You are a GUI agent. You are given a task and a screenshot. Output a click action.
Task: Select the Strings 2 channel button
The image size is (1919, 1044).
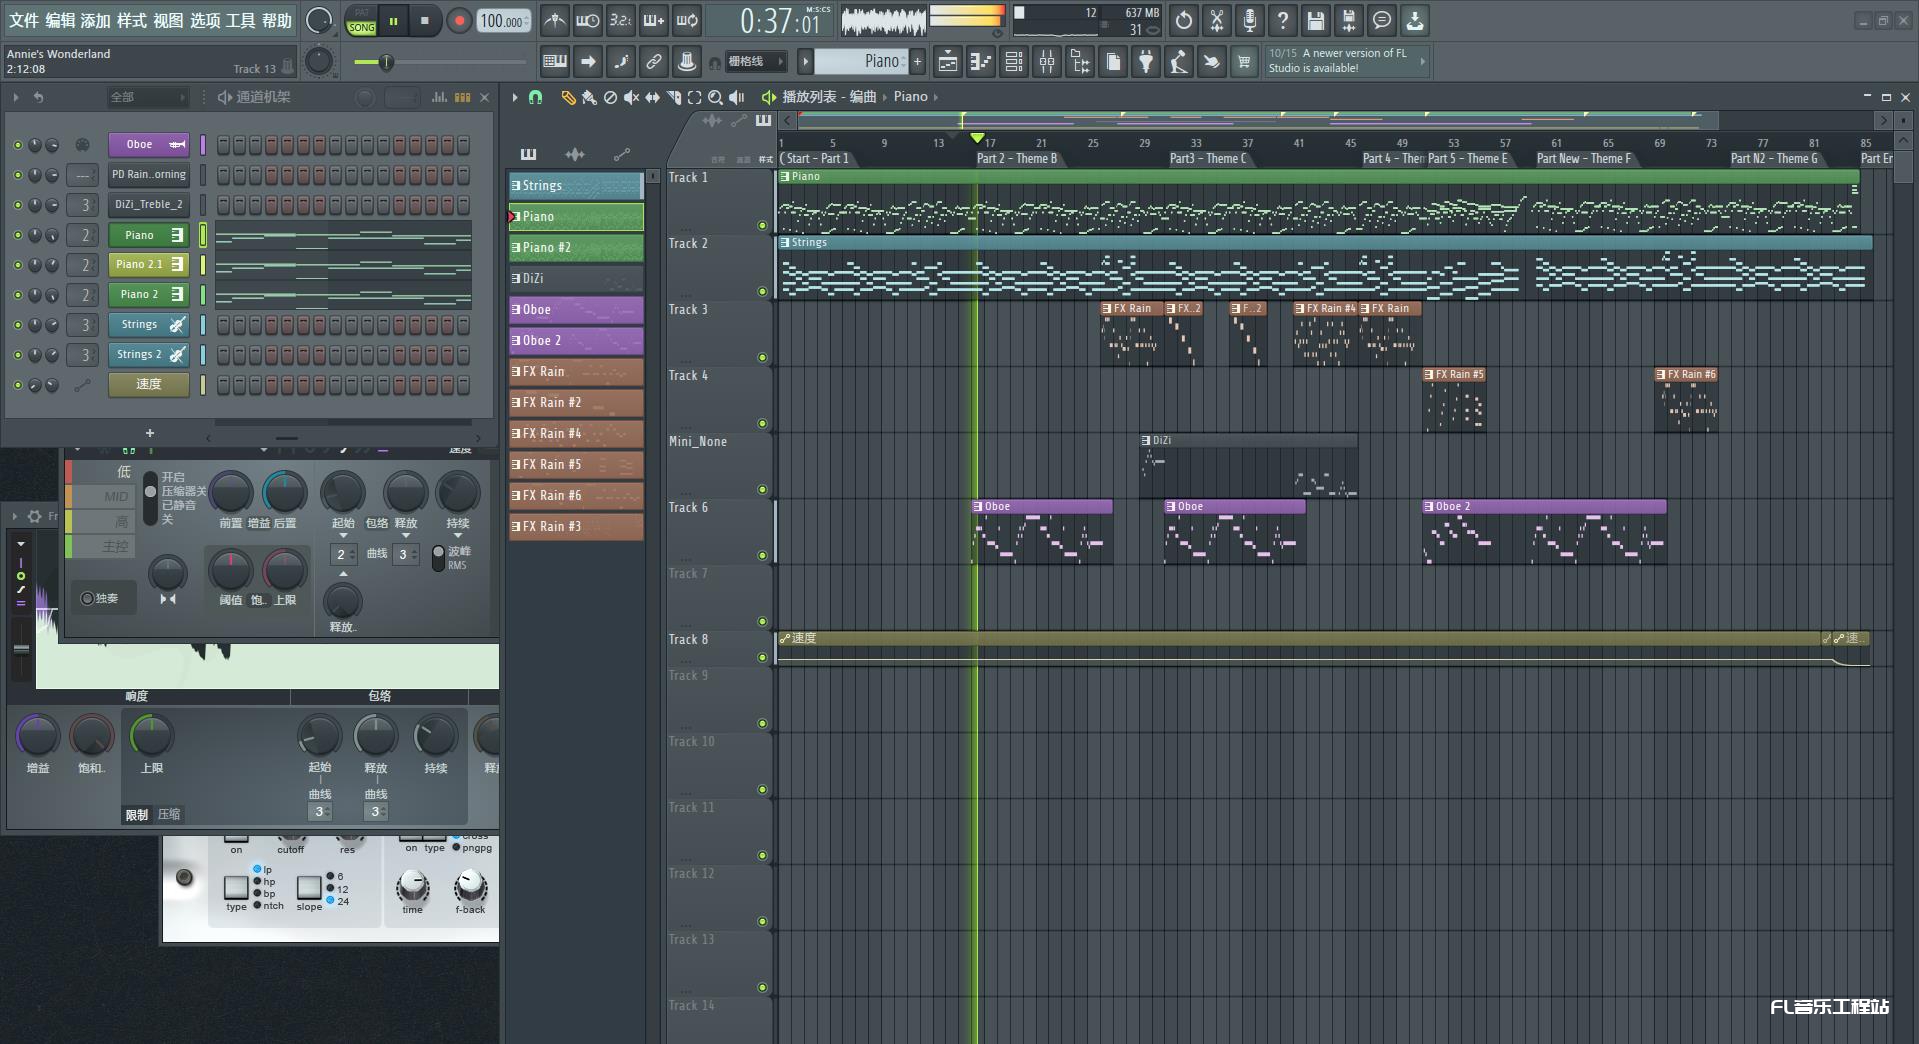coord(149,355)
